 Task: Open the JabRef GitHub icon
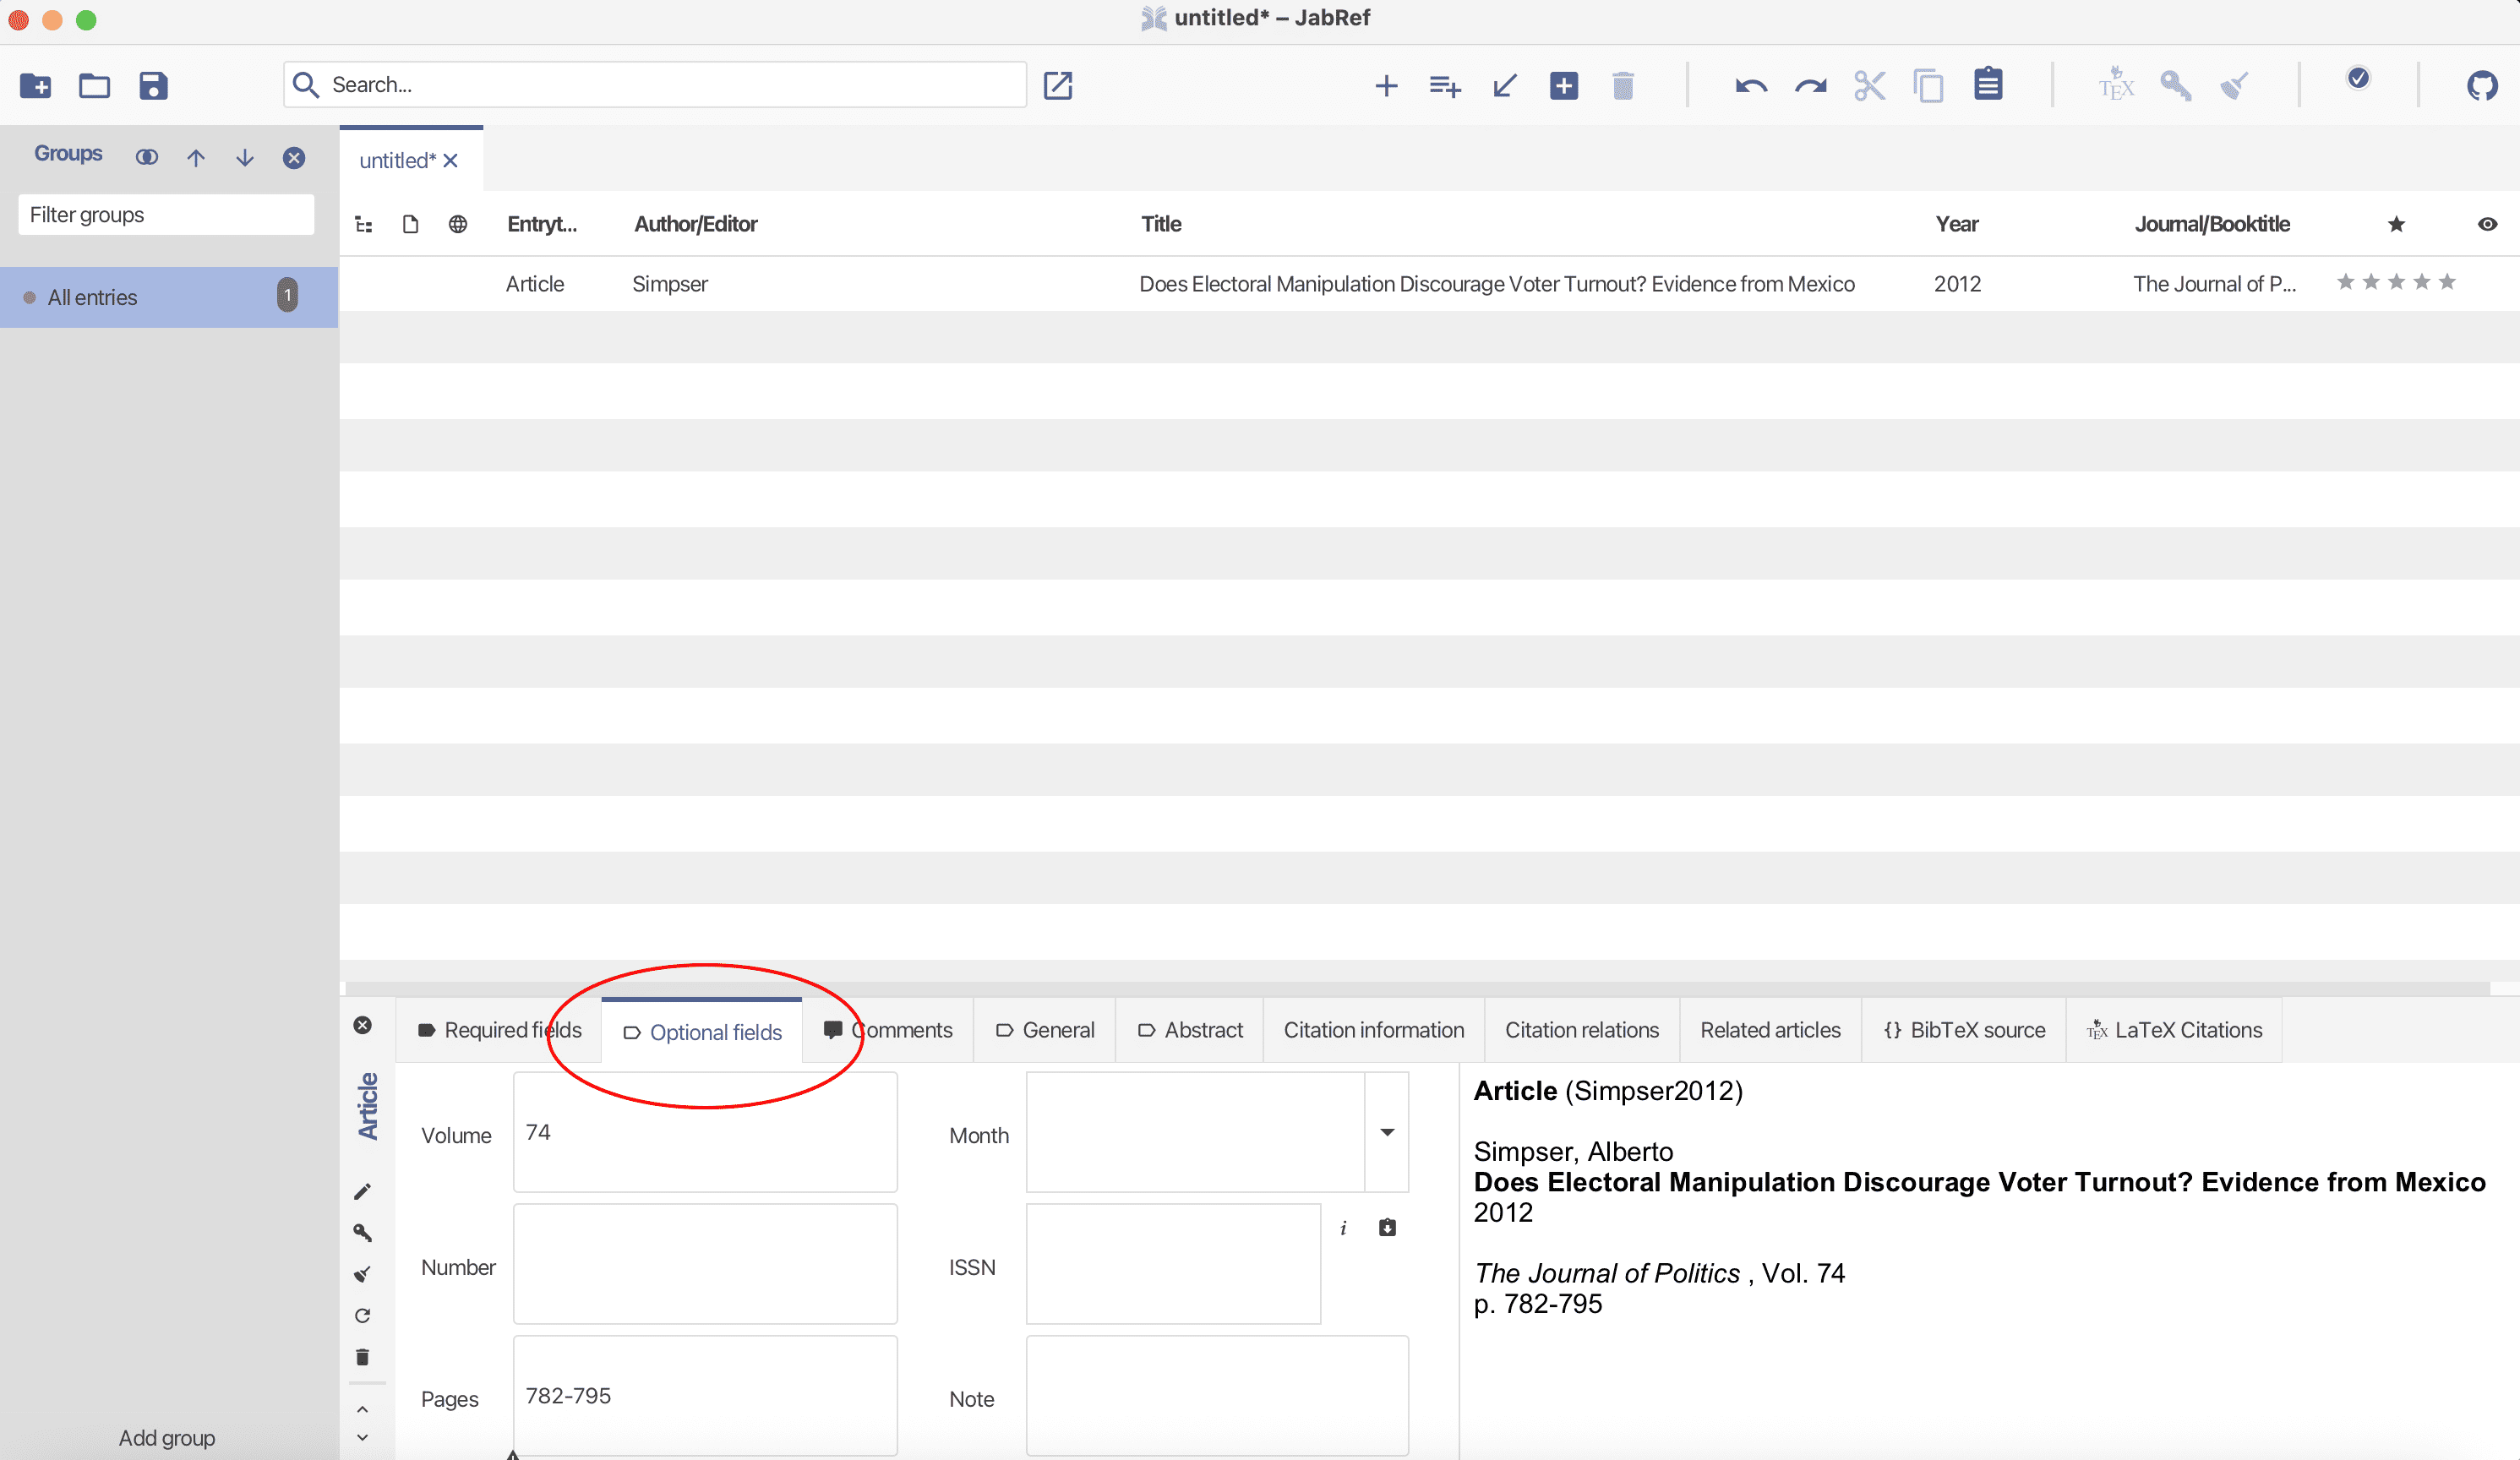2481,86
